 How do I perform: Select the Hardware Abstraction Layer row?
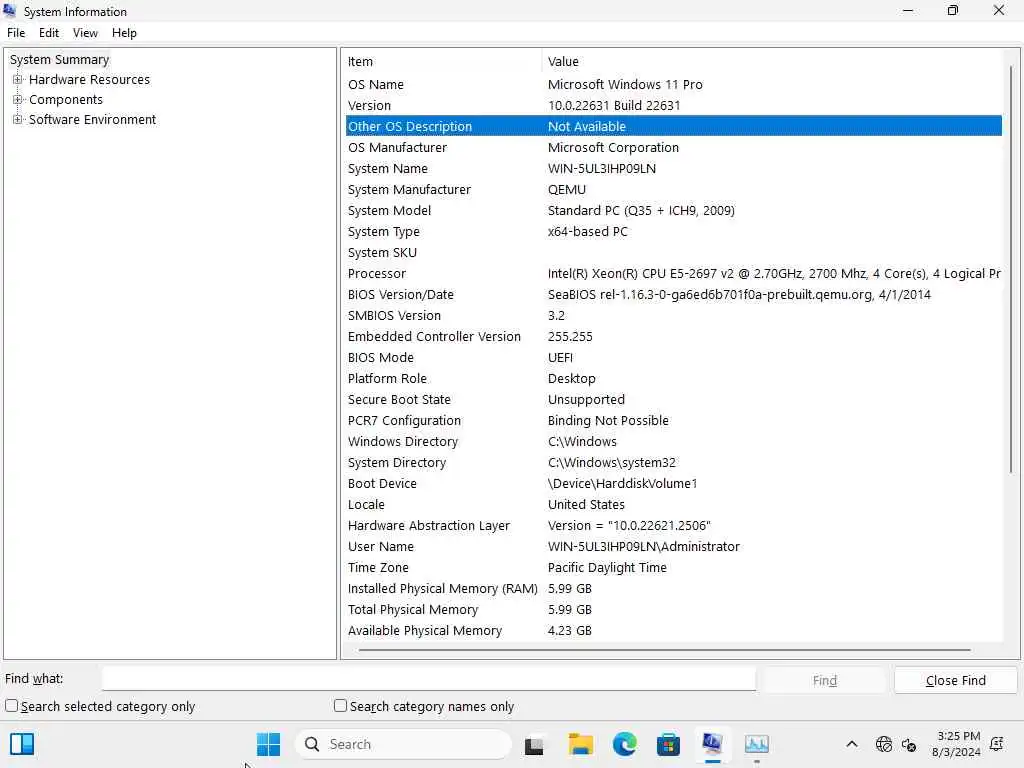pyautogui.click(x=673, y=526)
